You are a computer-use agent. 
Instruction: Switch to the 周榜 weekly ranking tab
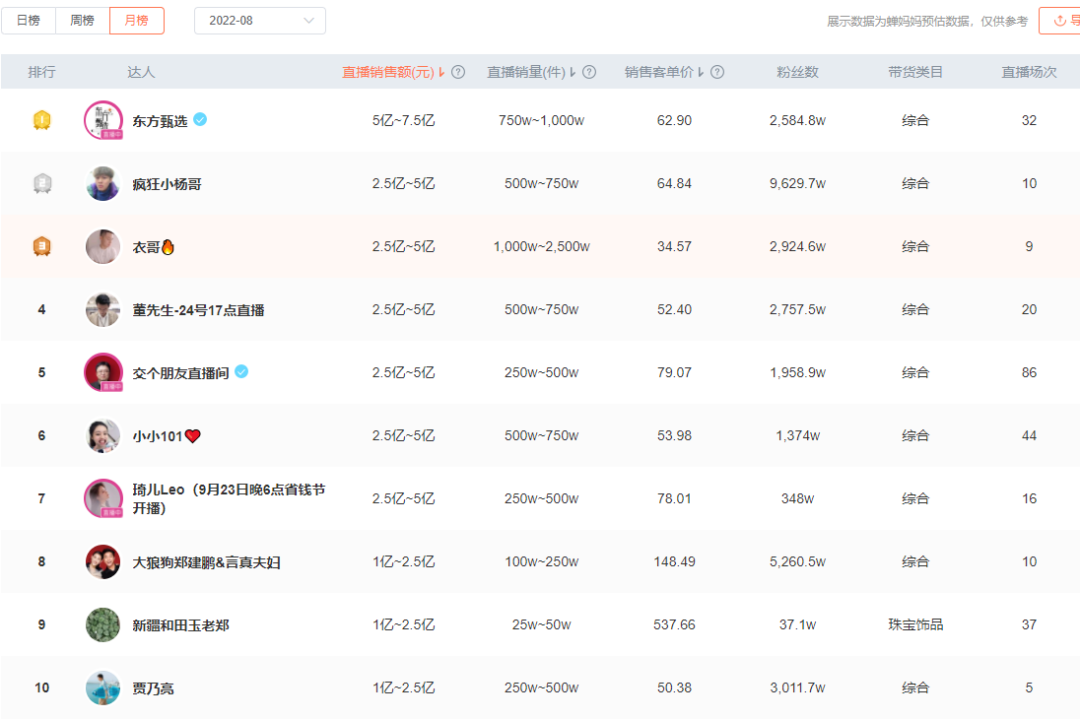pyautogui.click(x=82, y=21)
